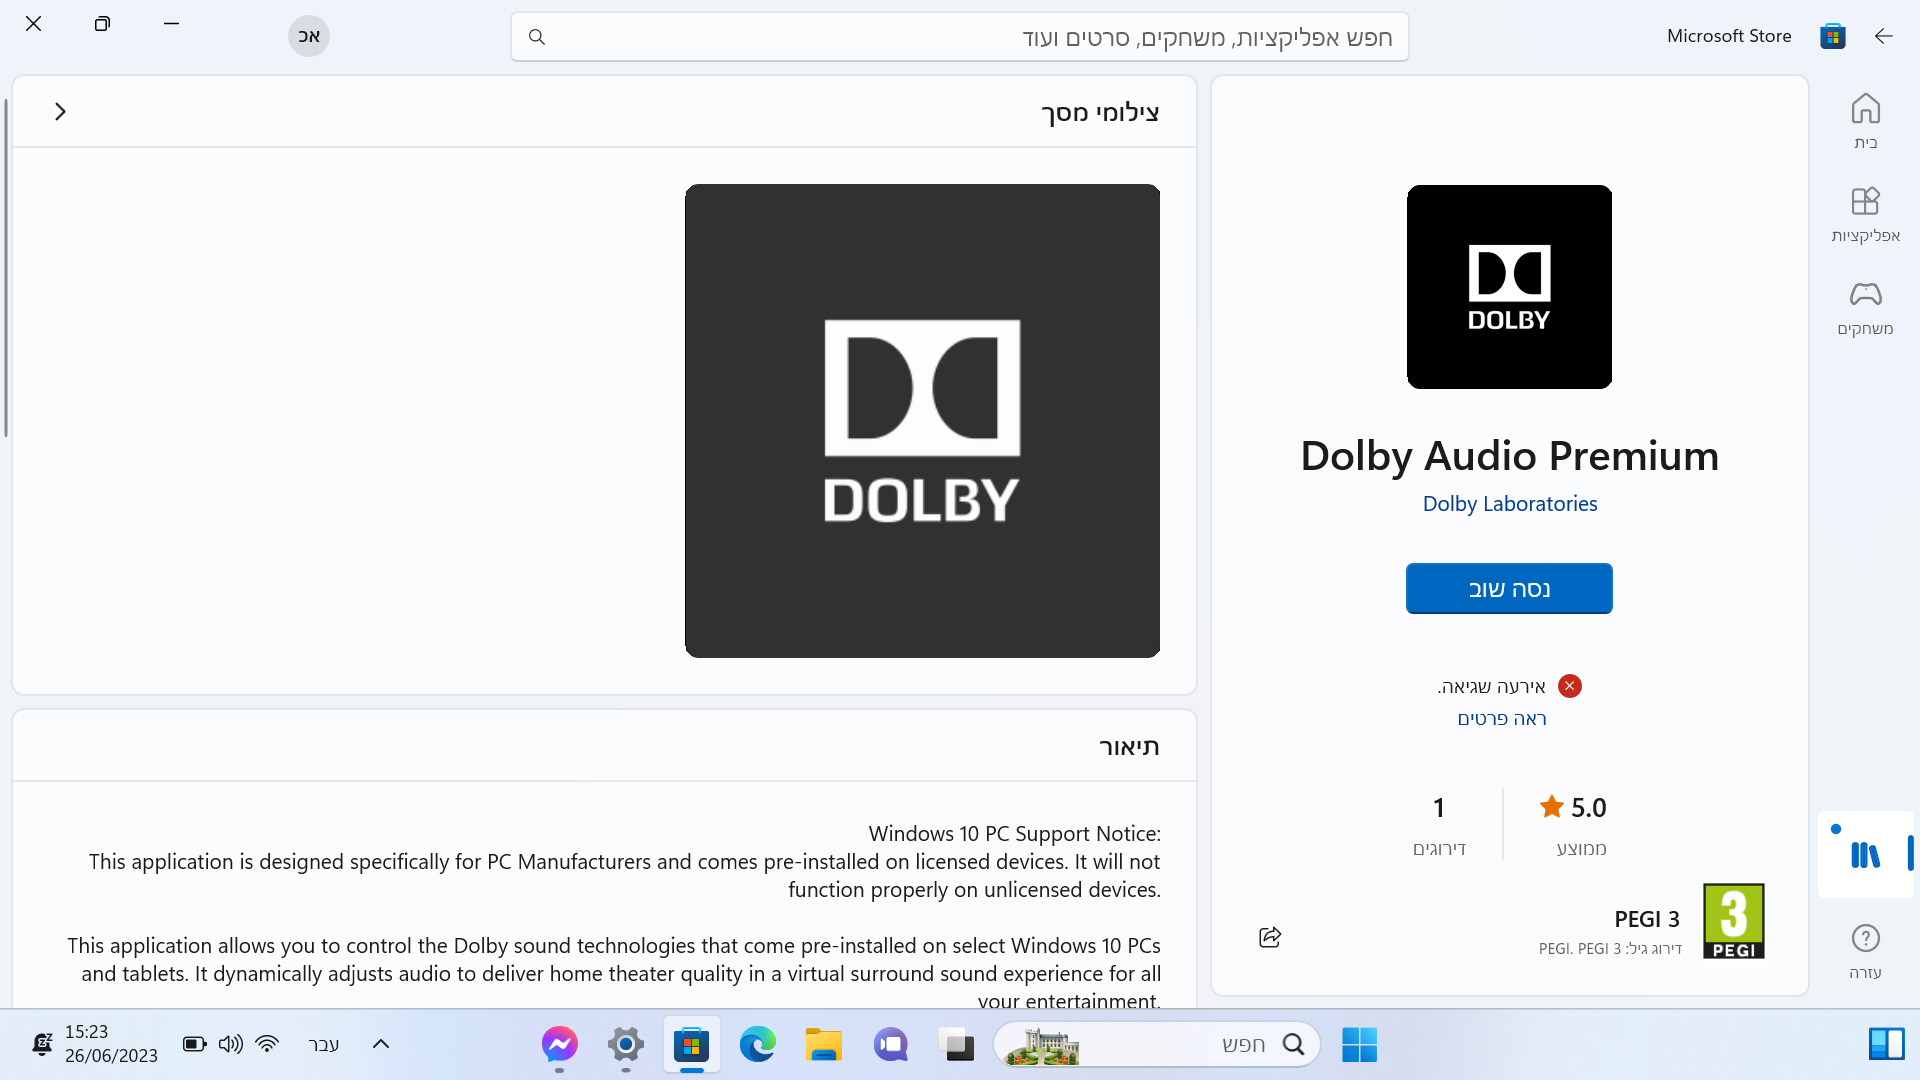Viewport: 1920px width, 1080px height.
Task: Launch Microsoft Edge from taskbar
Action: tap(758, 1045)
